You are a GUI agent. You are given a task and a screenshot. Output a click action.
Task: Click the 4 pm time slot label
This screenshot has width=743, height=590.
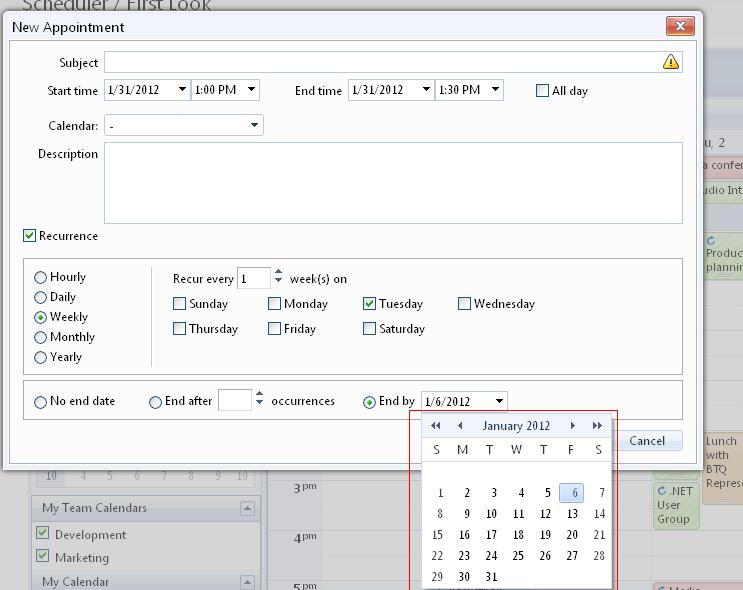click(x=304, y=538)
